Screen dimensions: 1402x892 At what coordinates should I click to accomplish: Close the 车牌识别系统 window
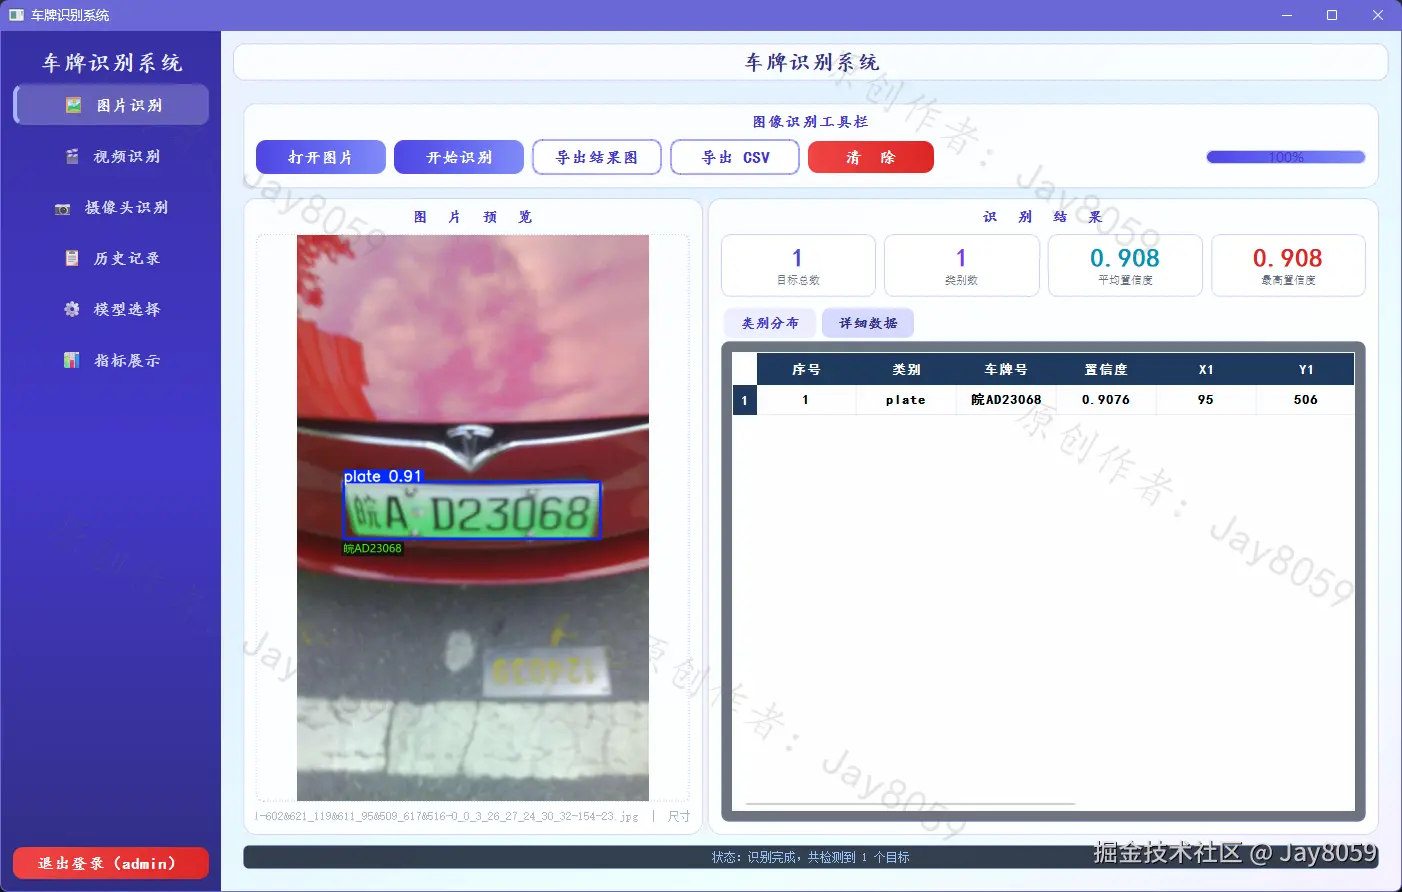(x=1378, y=15)
